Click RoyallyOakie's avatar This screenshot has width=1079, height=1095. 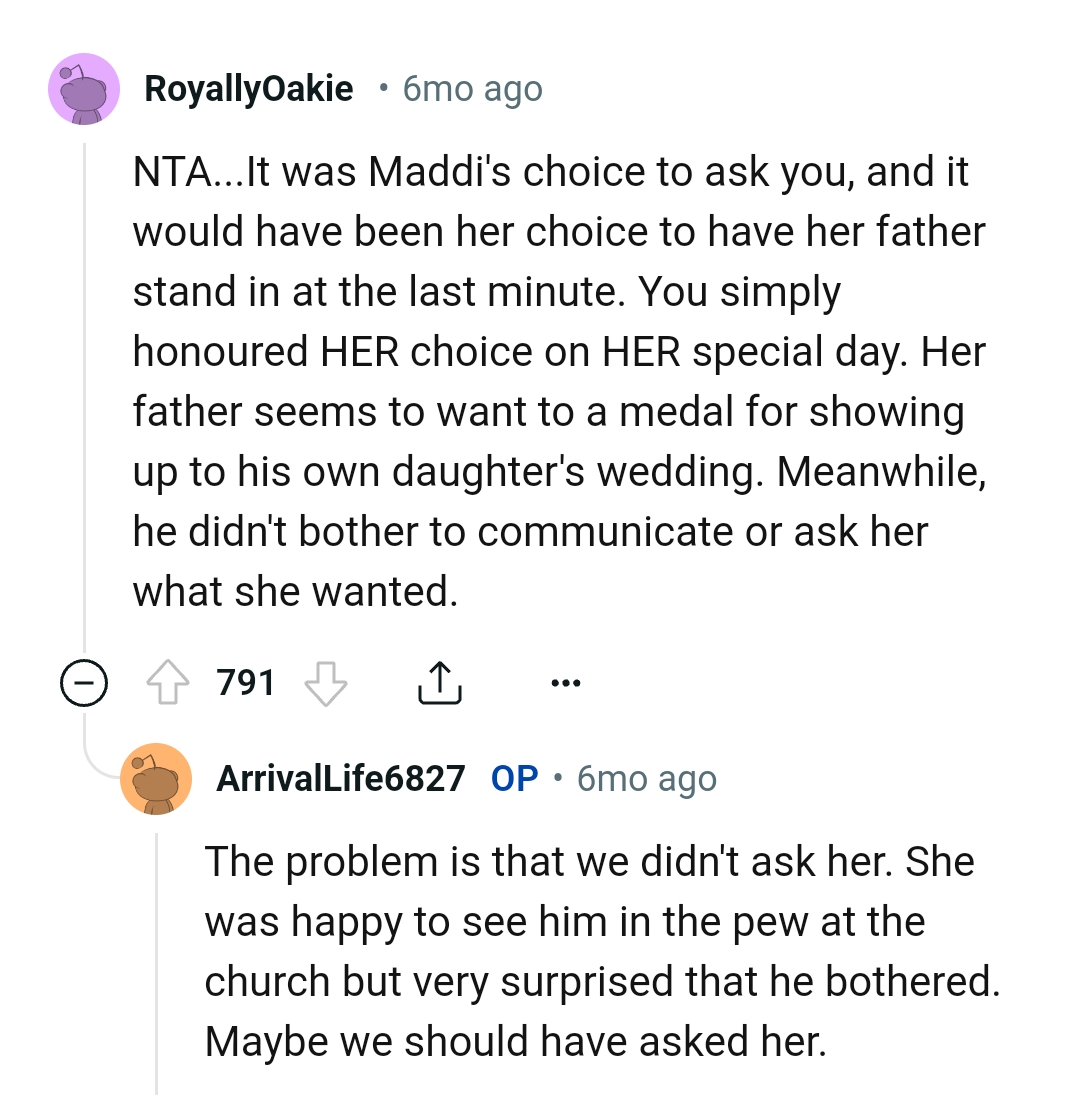coord(84,88)
